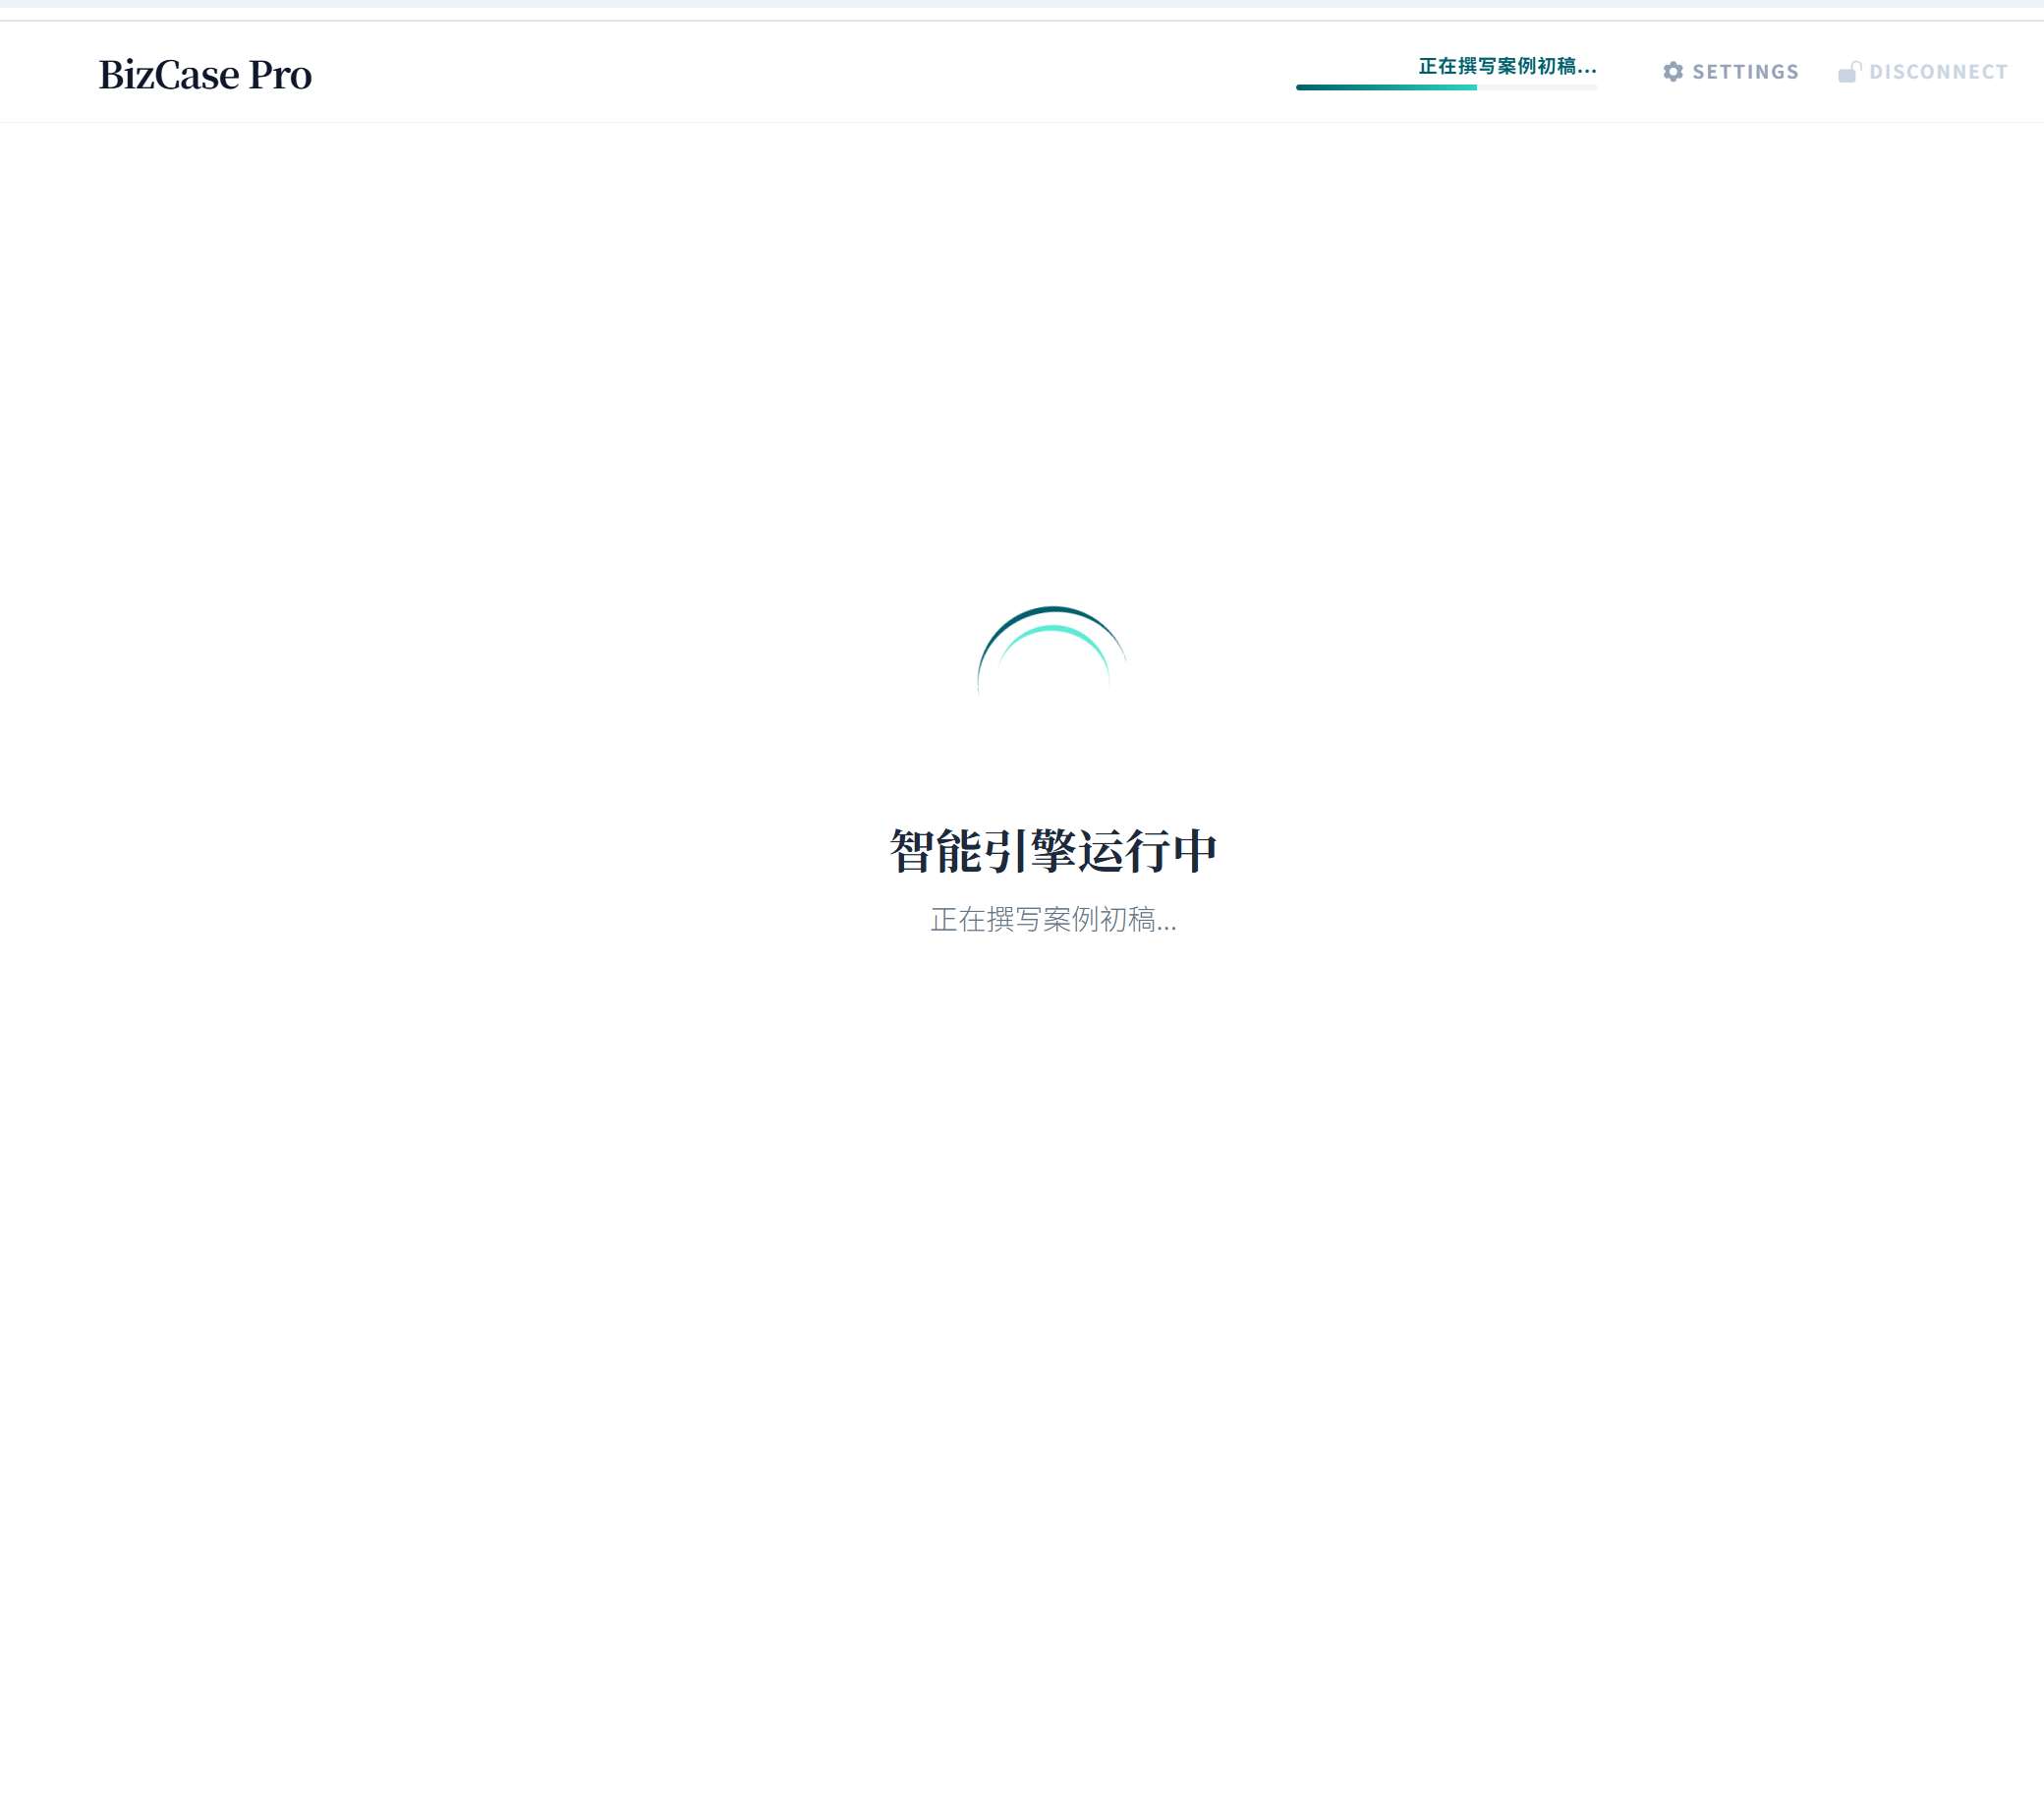The width and height of the screenshot is (2044, 1818).
Task: Click the word "Pro" in the logo
Action: point(280,75)
